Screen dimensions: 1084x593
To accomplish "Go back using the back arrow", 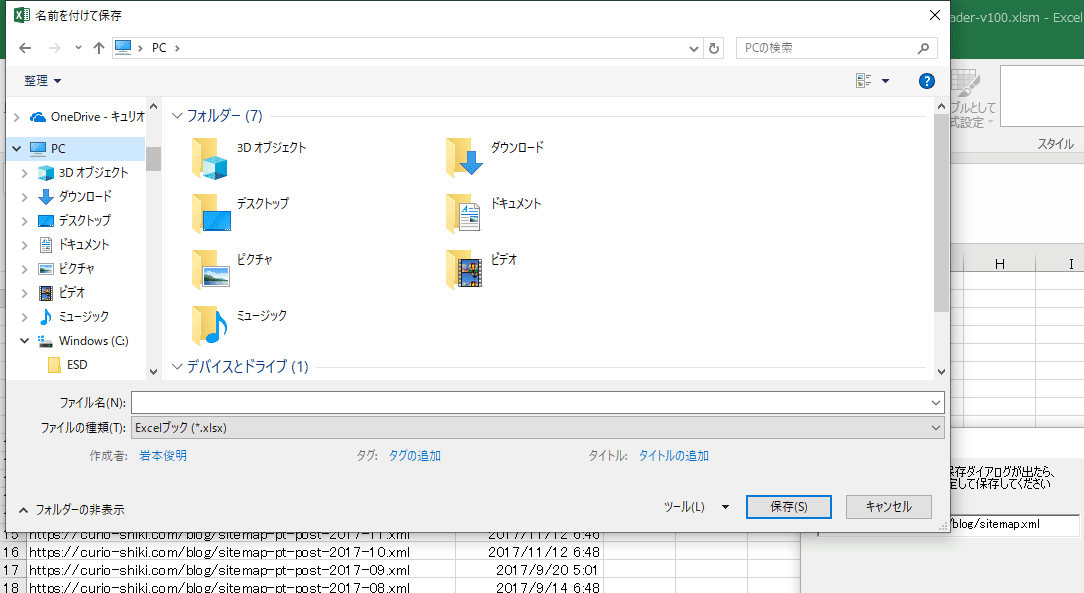I will tap(25, 48).
